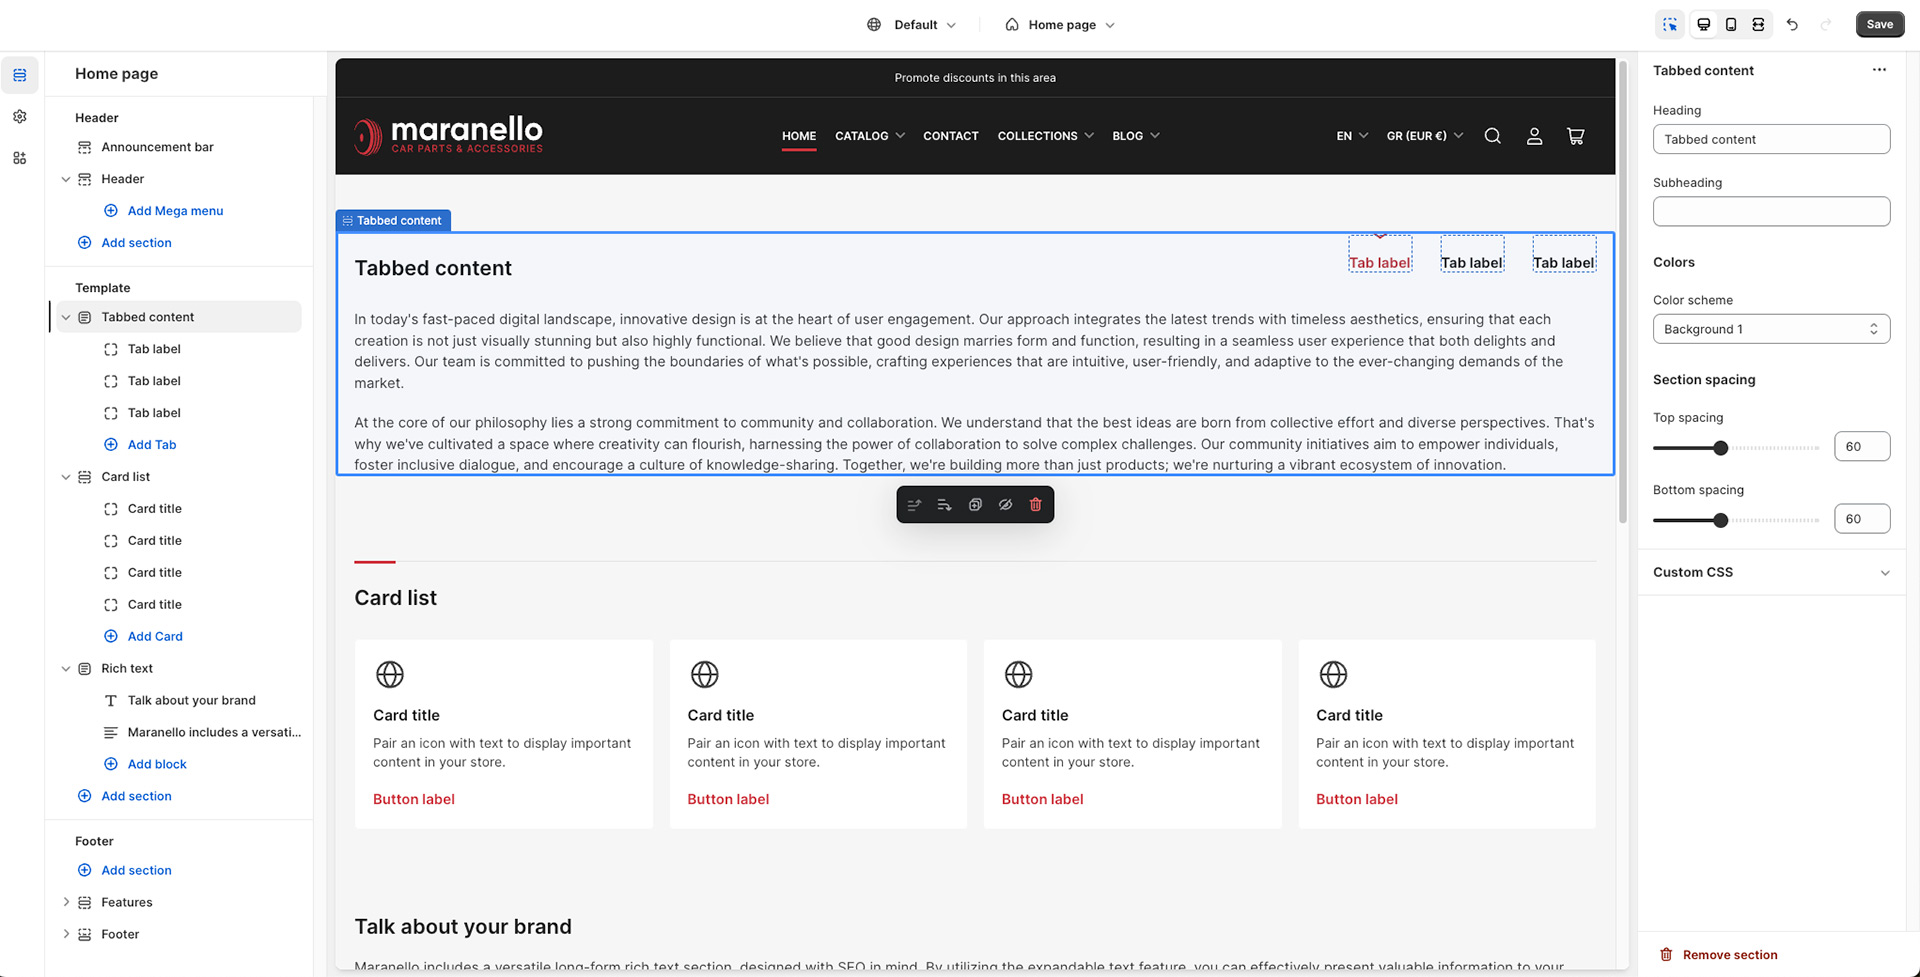Enable full-width preview mode

[1758, 24]
